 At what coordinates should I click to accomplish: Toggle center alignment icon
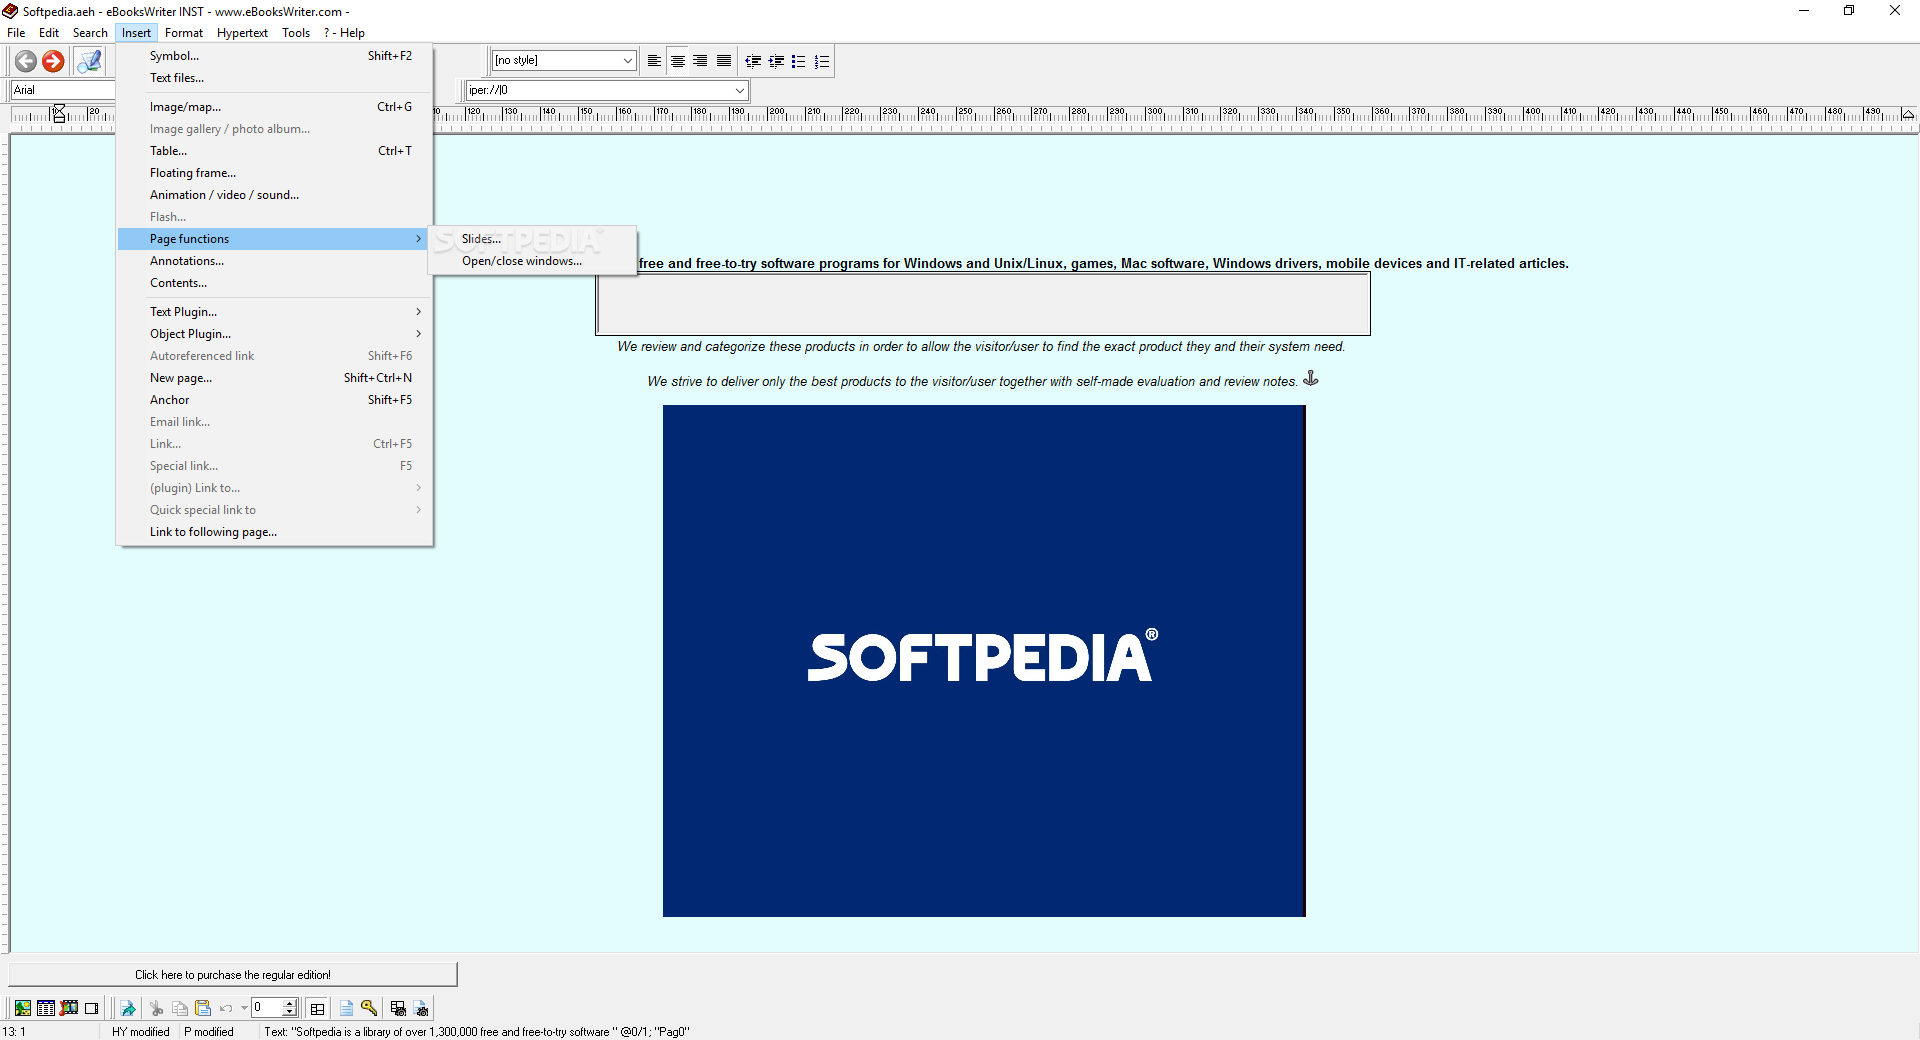pyautogui.click(x=677, y=61)
